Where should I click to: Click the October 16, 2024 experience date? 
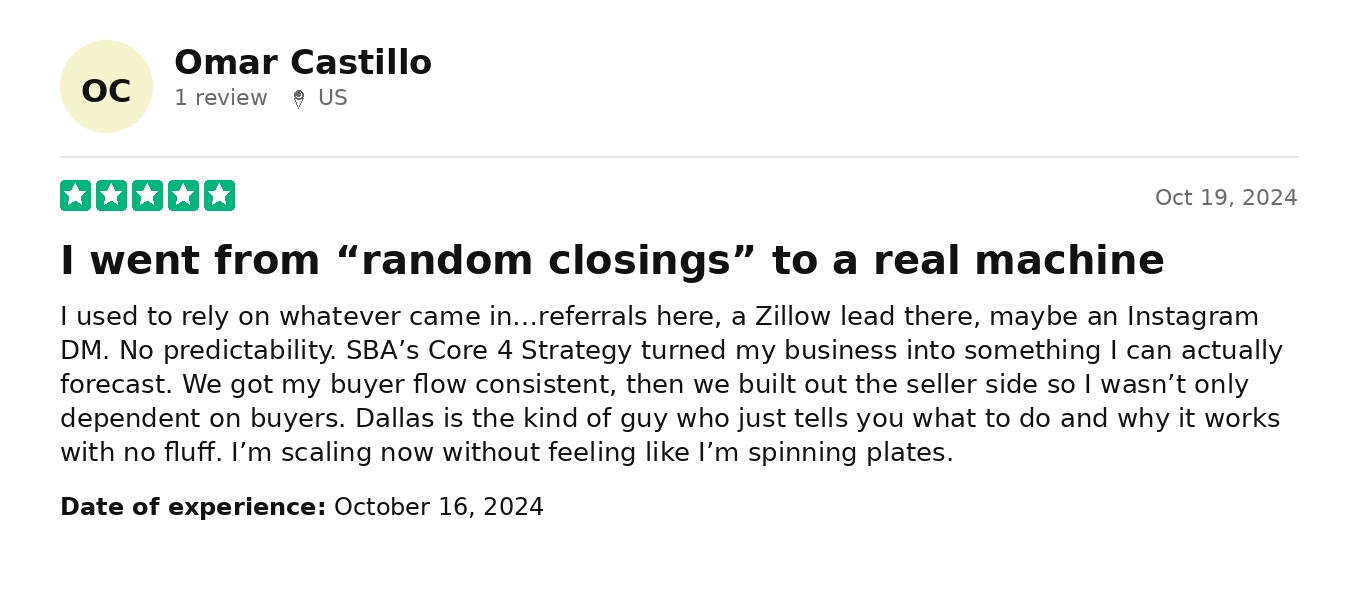tap(438, 507)
